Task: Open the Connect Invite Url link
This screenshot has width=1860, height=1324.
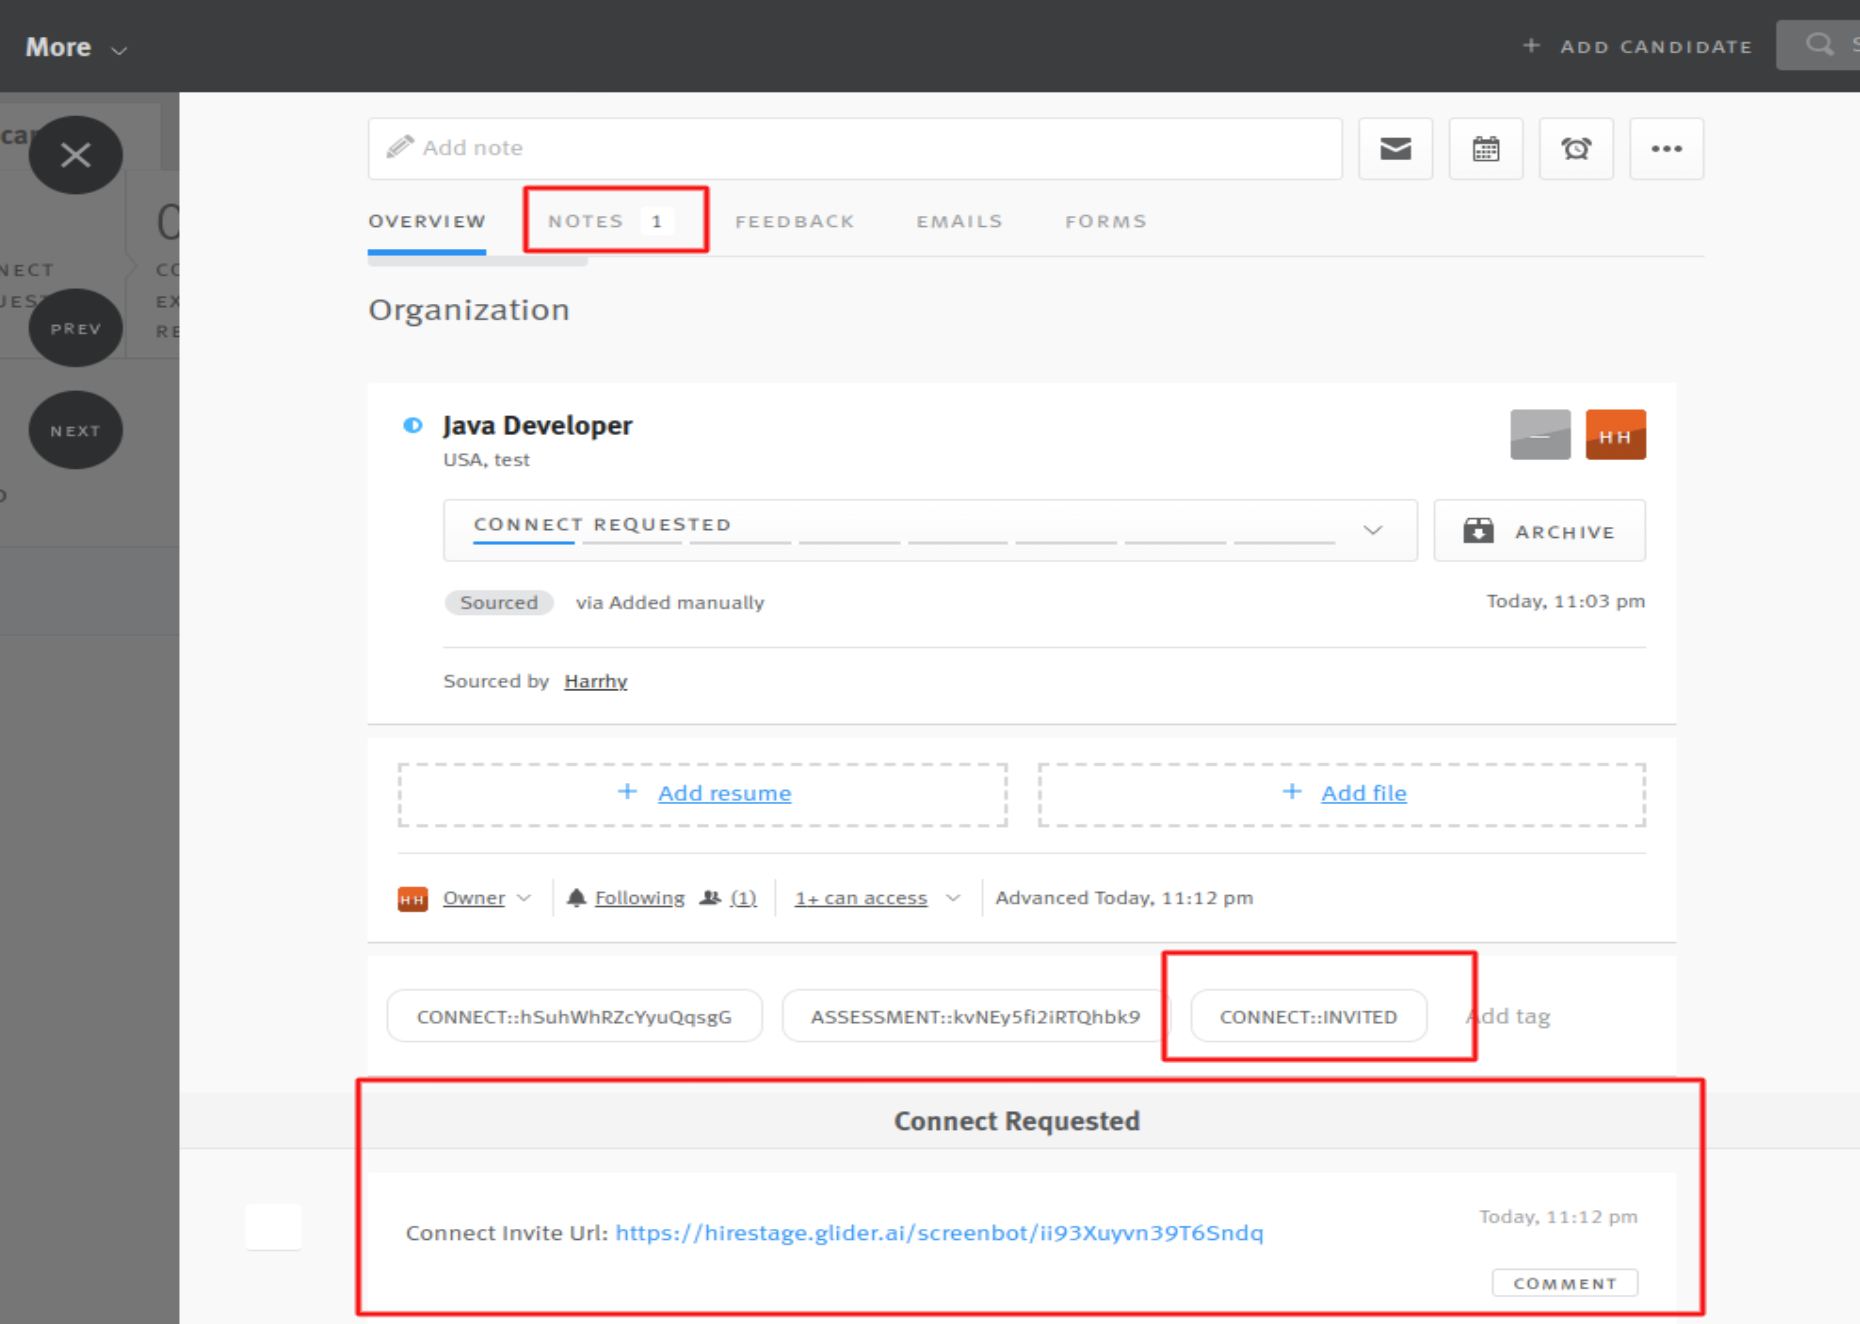Action: [x=938, y=1233]
